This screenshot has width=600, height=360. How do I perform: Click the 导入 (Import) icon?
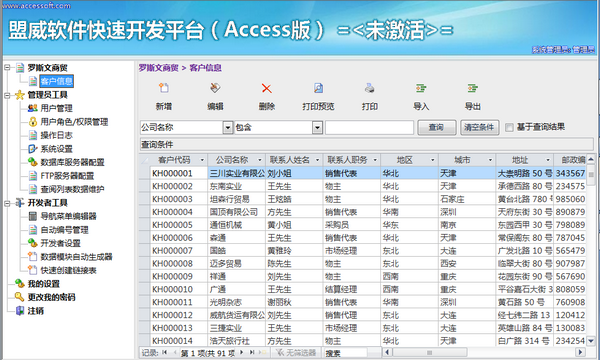point(421,88)
